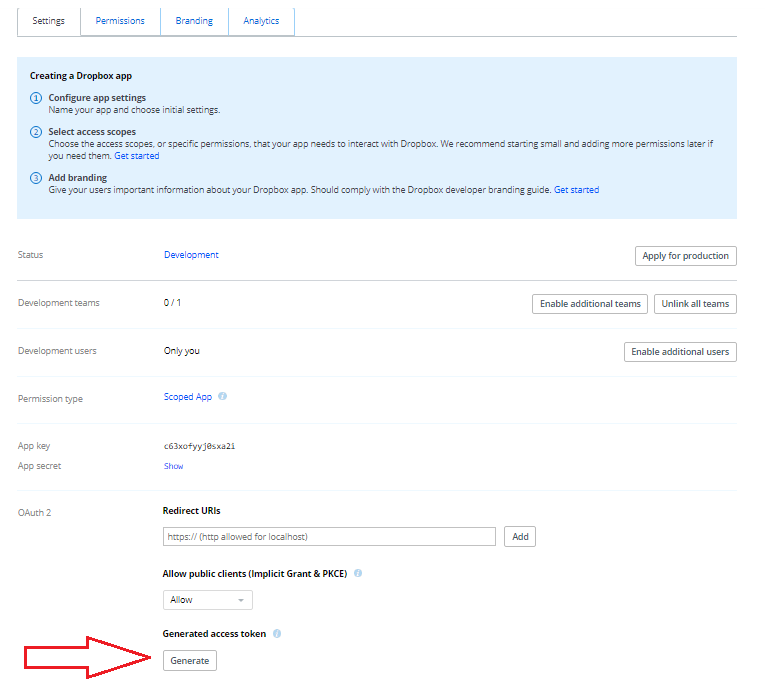765x683 pixels.
Task: Open the Scoped App link
Action: tap(188, 397)
